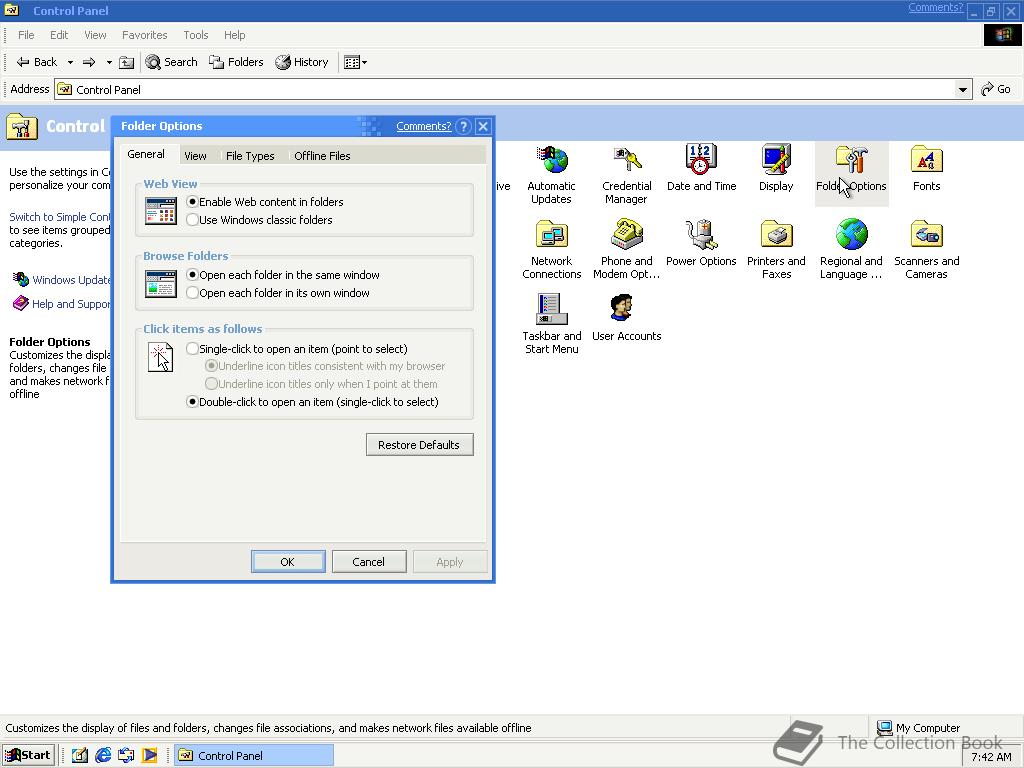Select Open each folder in its own window
The width and height of the screenshot is (1024, 768).
point(278,293)
